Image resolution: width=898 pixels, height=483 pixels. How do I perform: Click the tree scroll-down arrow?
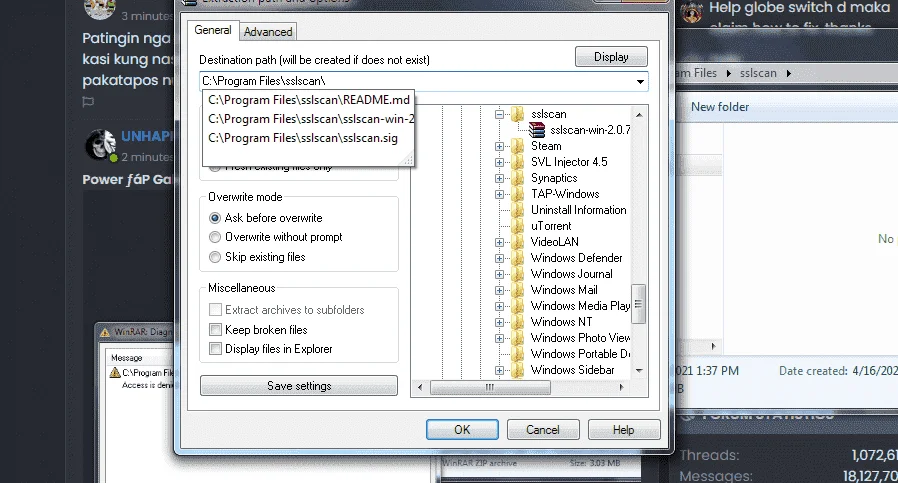(639, 371)
